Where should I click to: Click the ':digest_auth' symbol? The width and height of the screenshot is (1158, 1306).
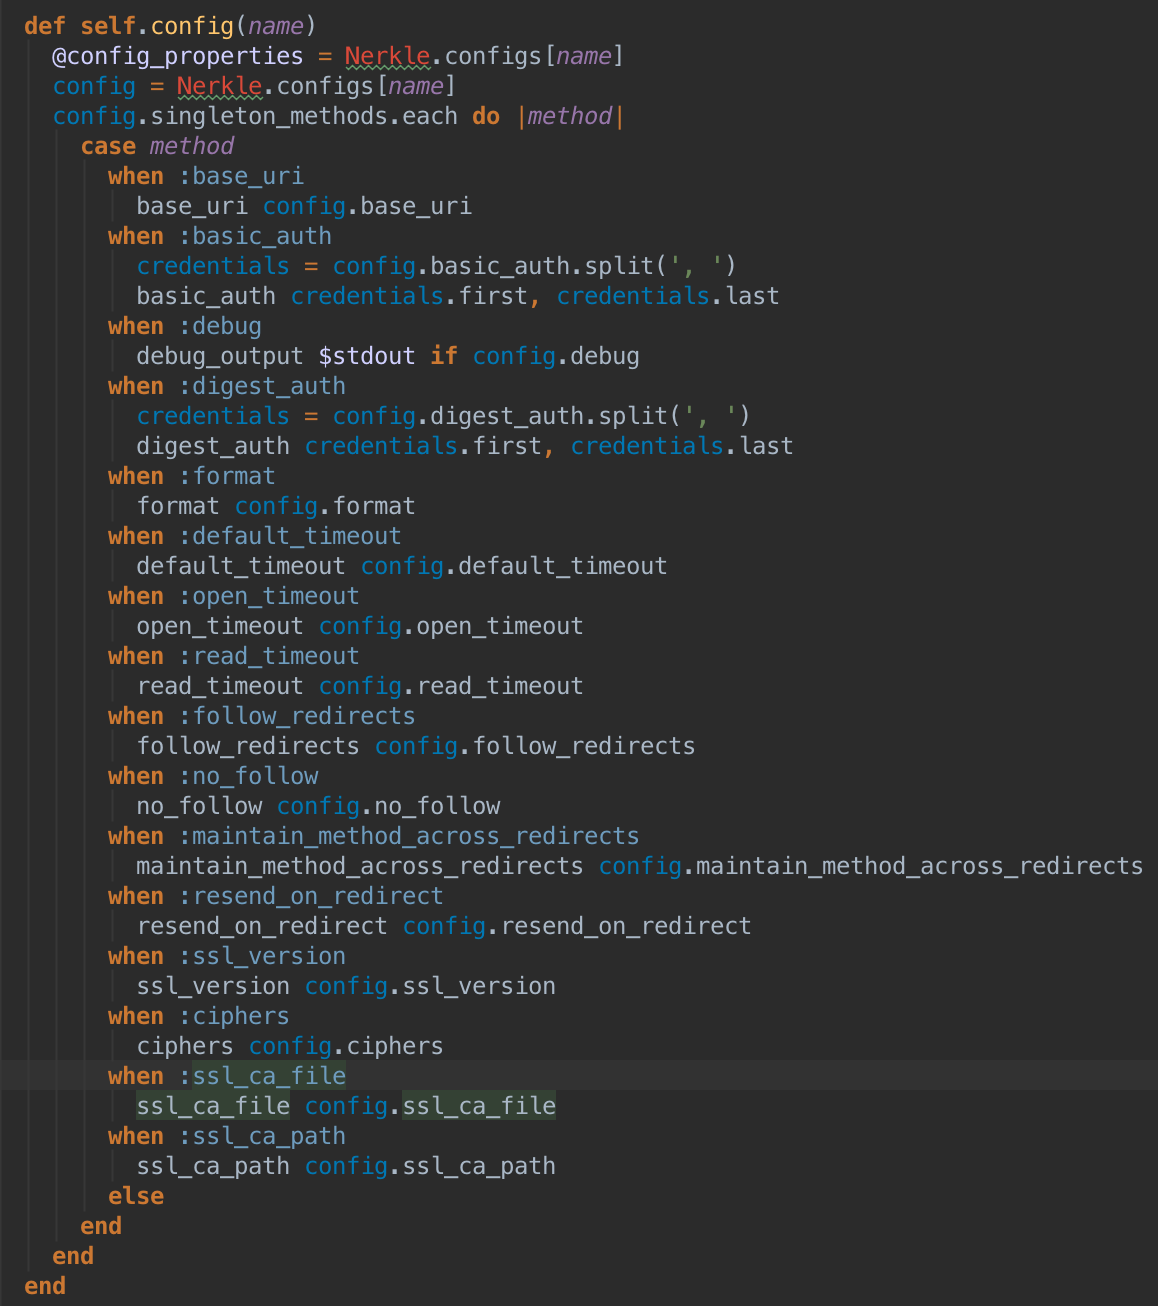tap(262, 386)
